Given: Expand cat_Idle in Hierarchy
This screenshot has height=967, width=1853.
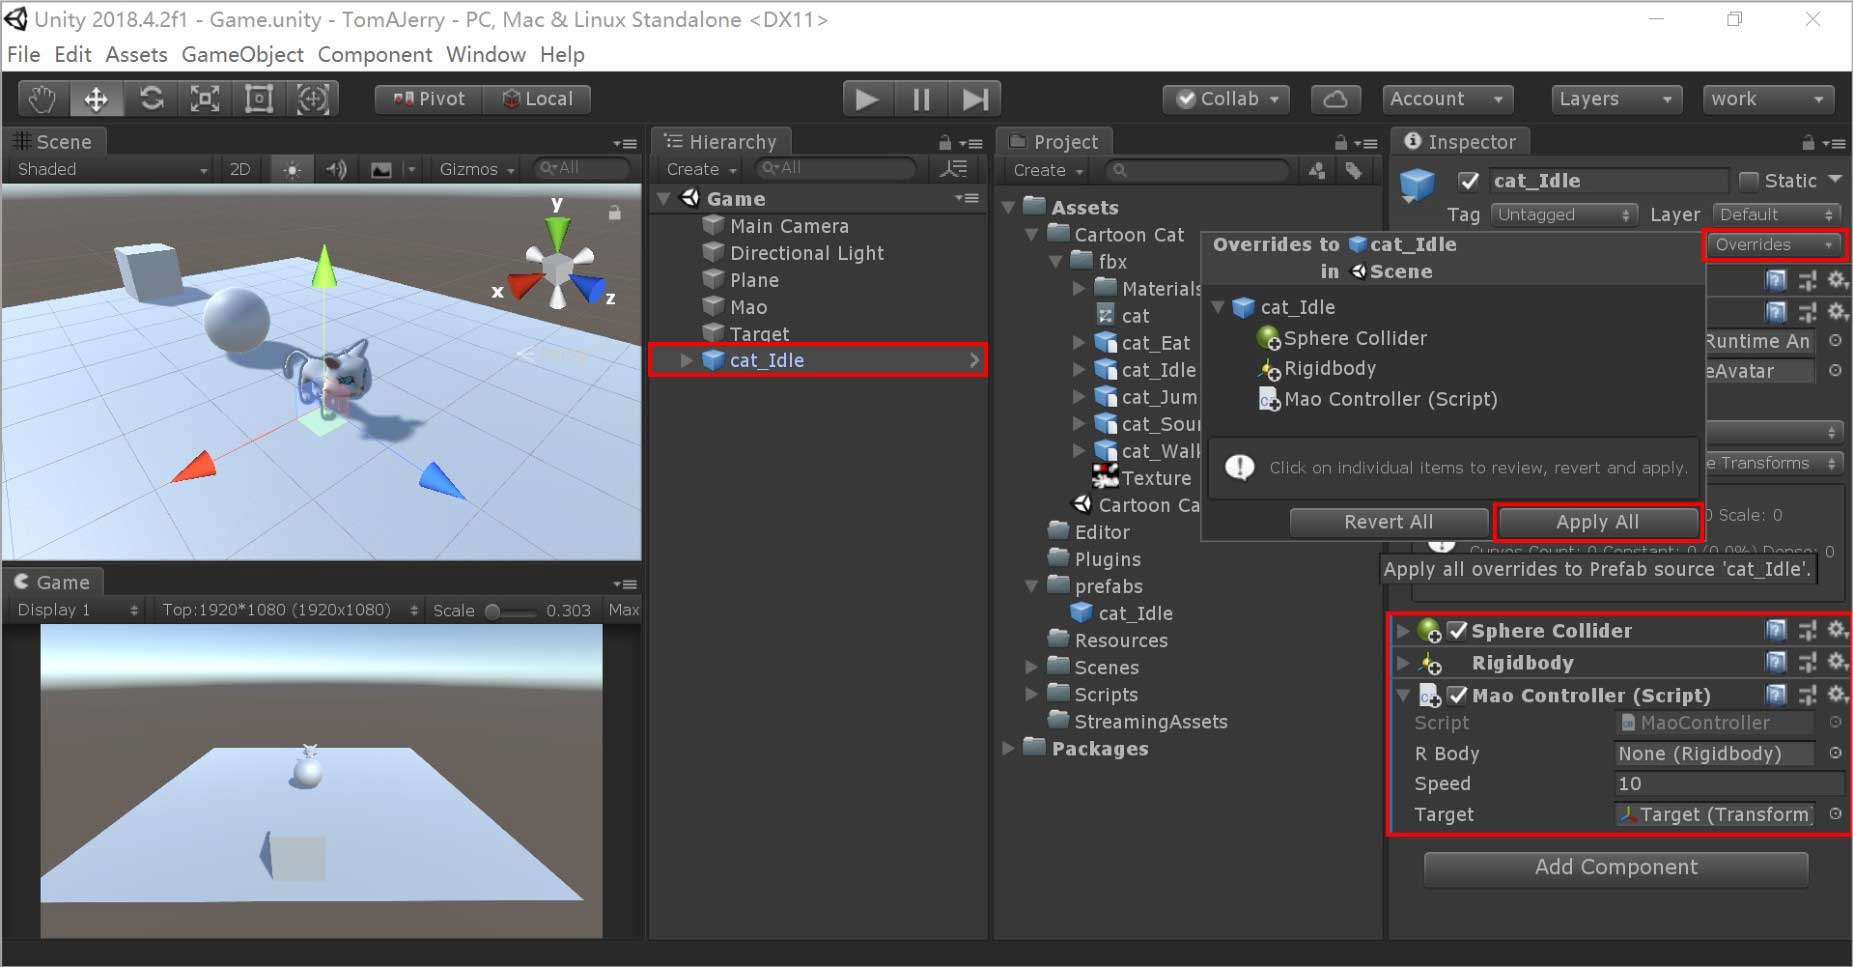Looking at the screenshot, I should 686,360.
